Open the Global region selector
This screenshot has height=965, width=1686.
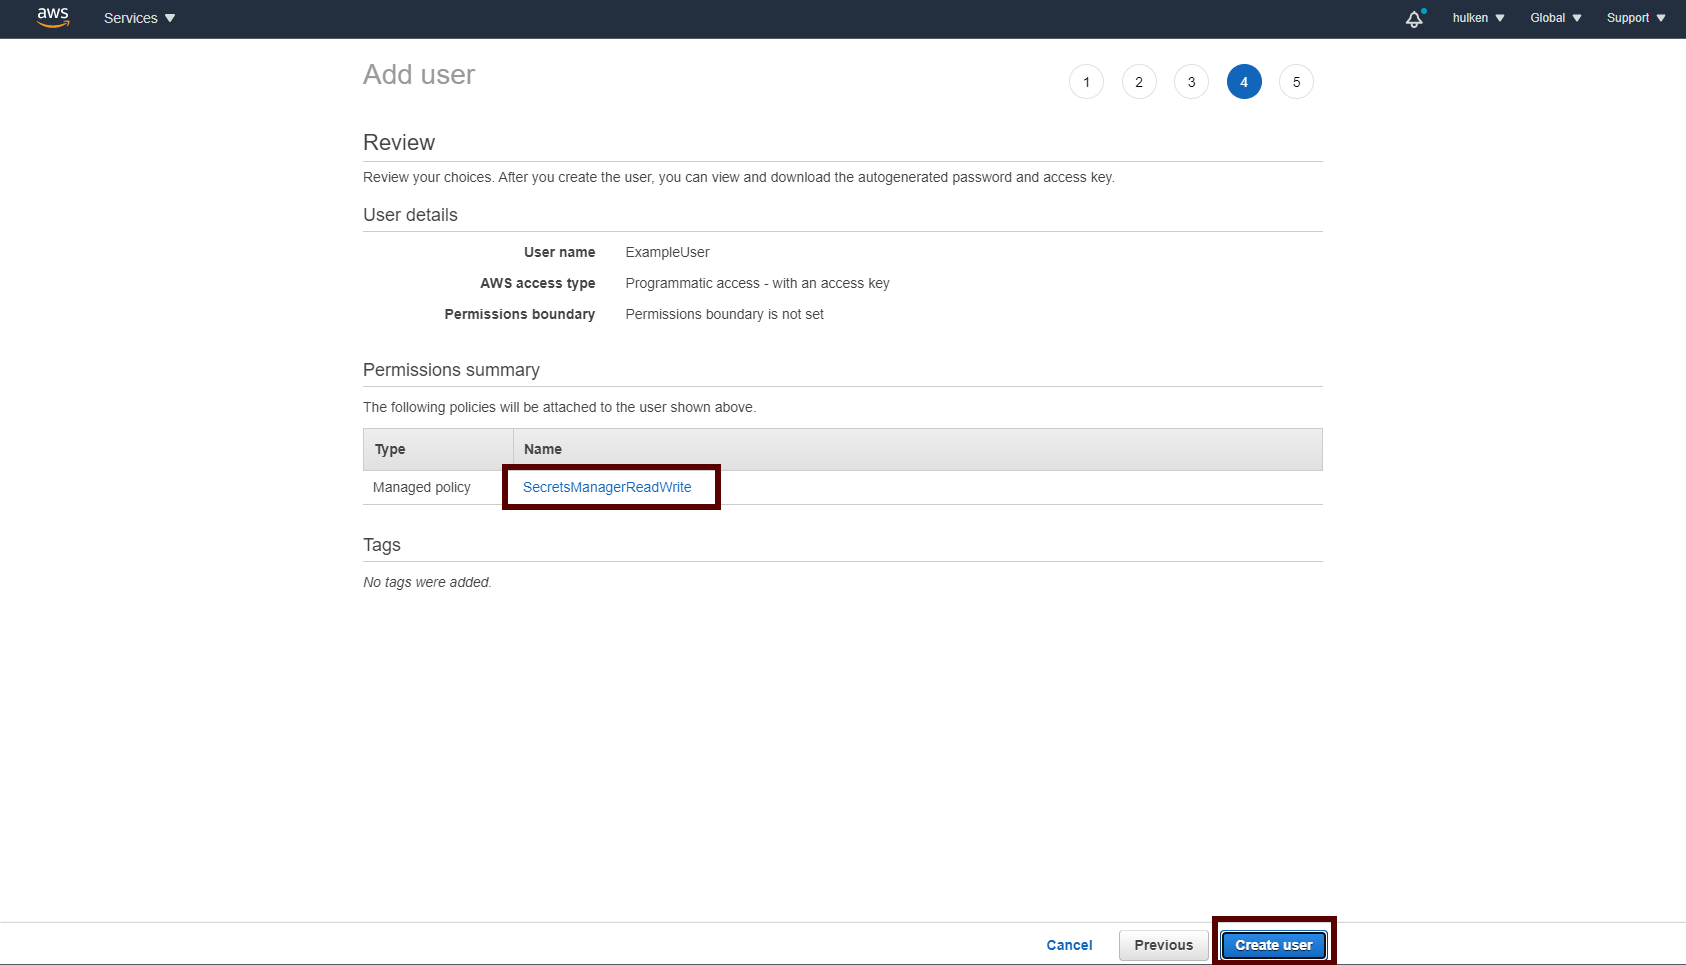tap(1549, 17)
